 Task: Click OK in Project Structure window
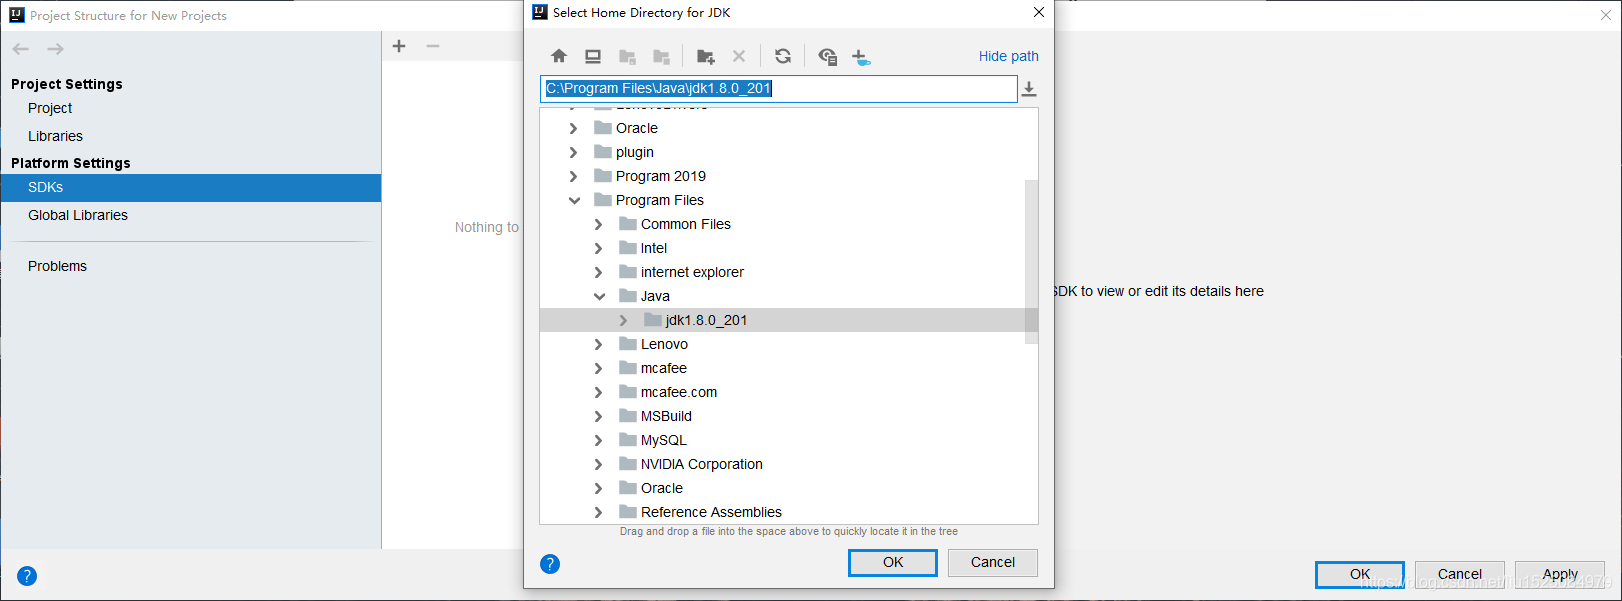(x=1360, y=575)
